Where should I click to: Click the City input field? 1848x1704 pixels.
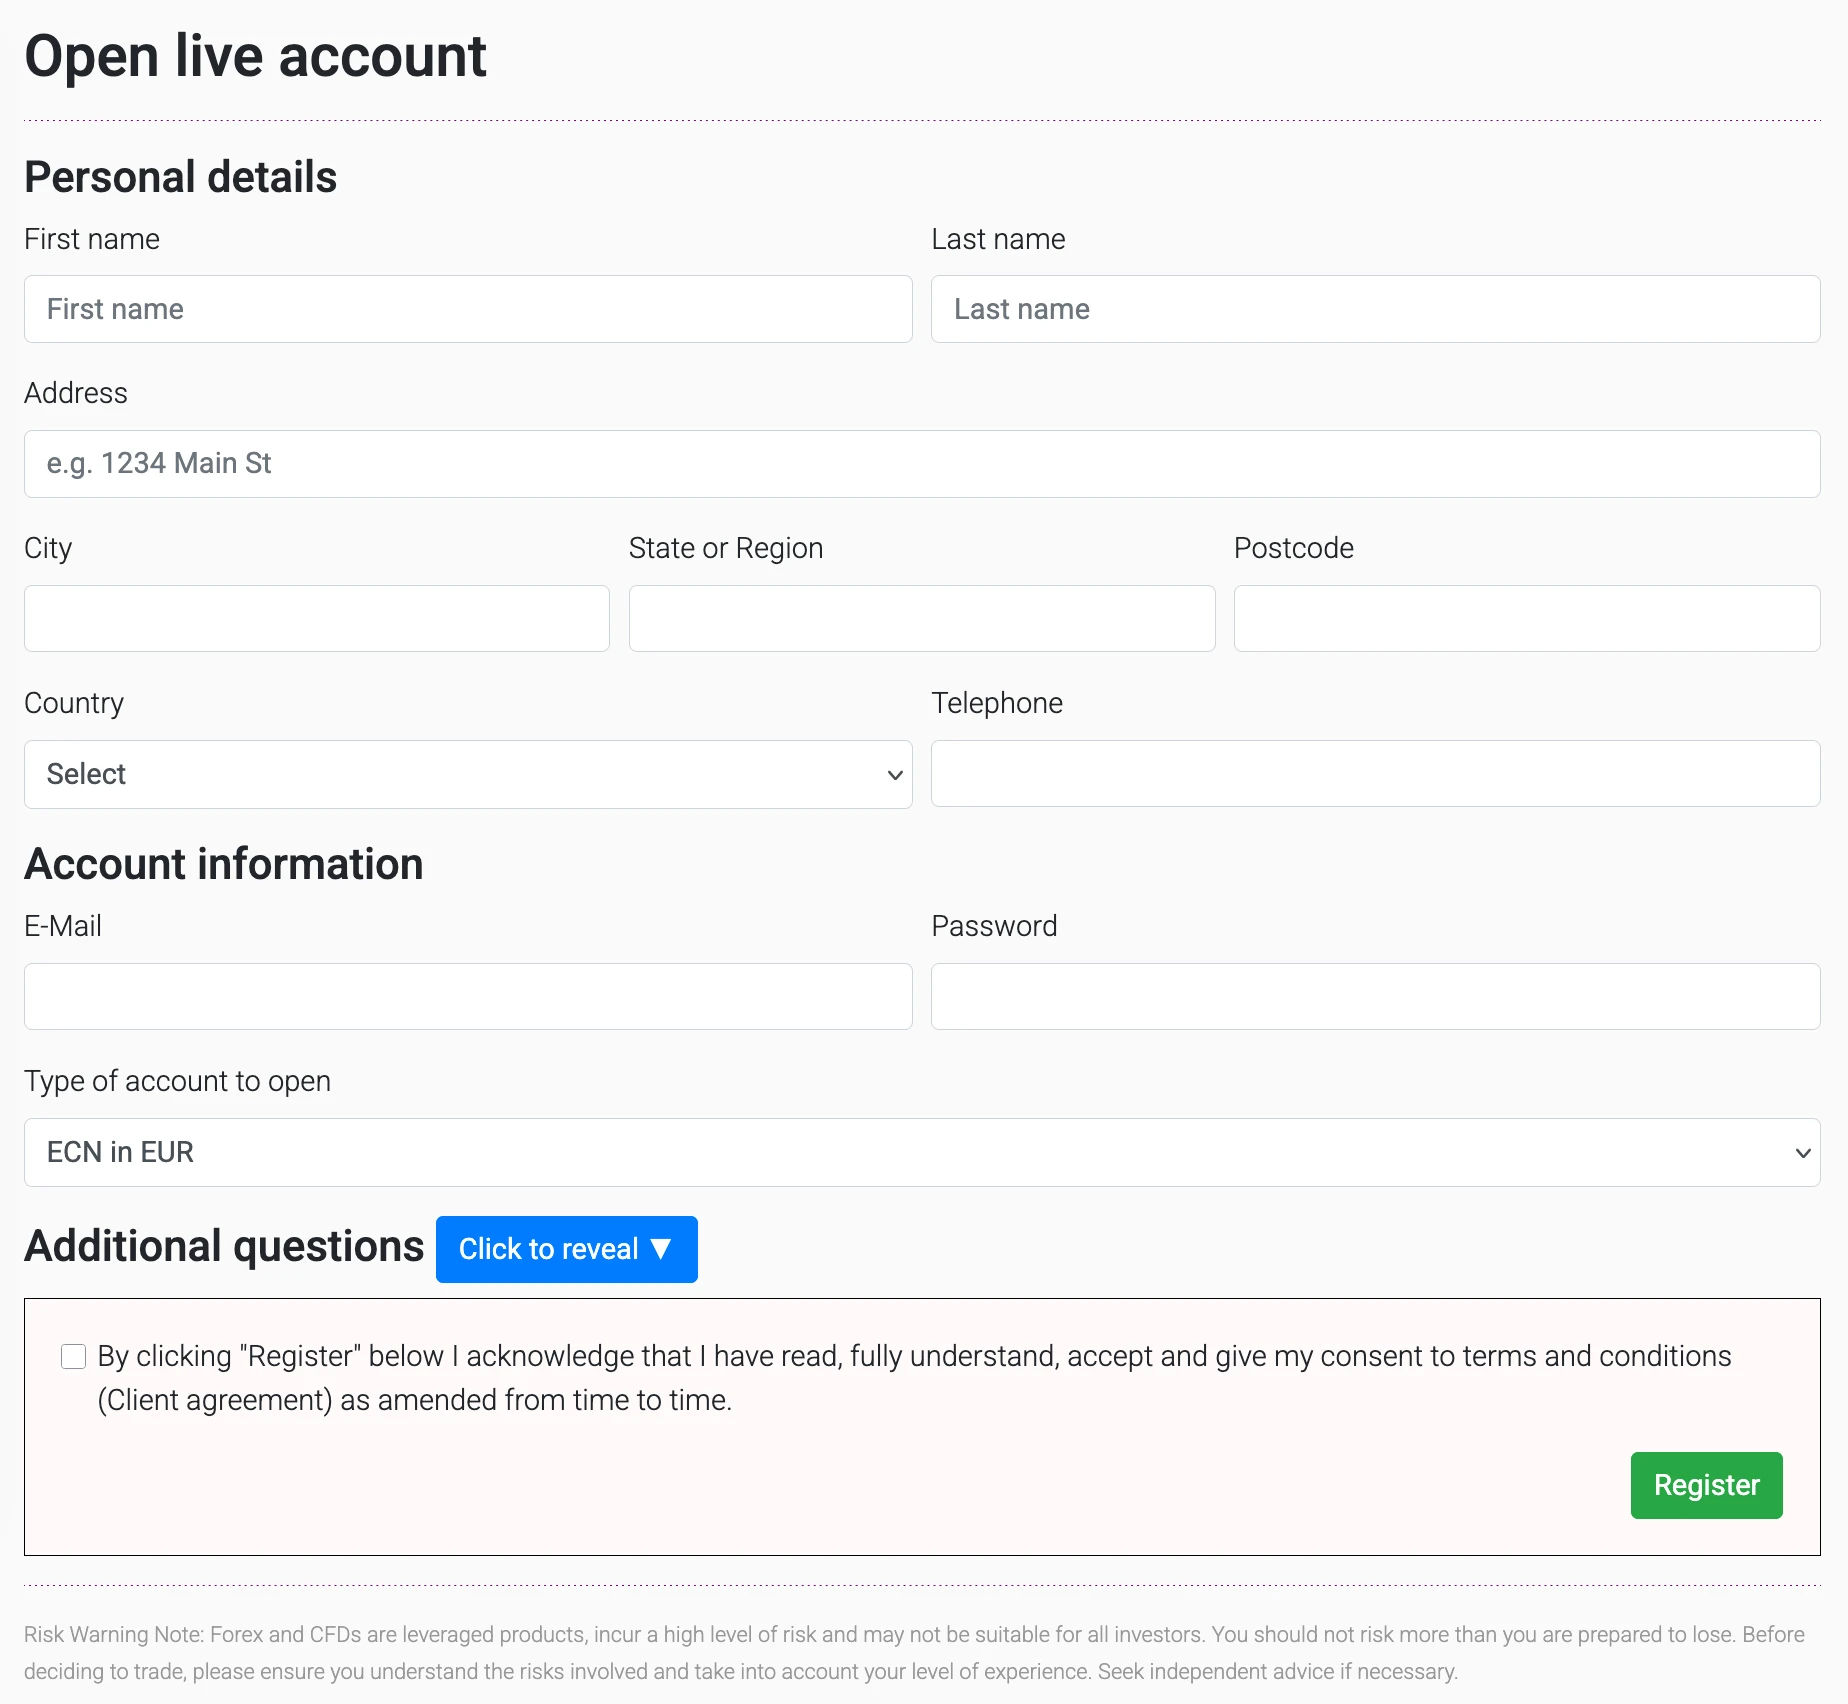[x=316, y=618]
